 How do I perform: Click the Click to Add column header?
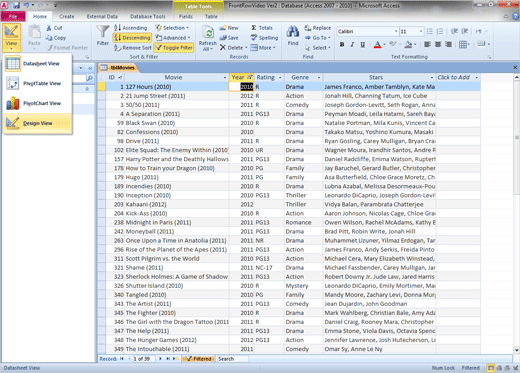pos(458,77)
